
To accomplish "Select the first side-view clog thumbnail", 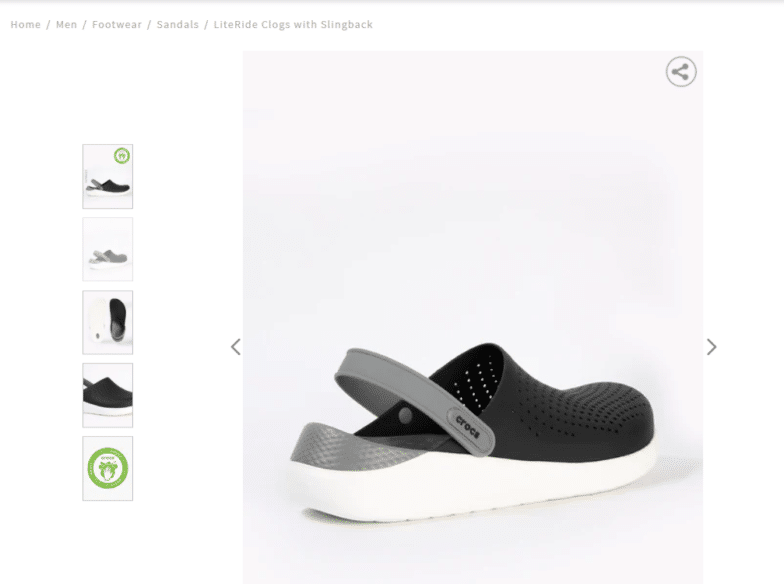I will coord(108,176).
